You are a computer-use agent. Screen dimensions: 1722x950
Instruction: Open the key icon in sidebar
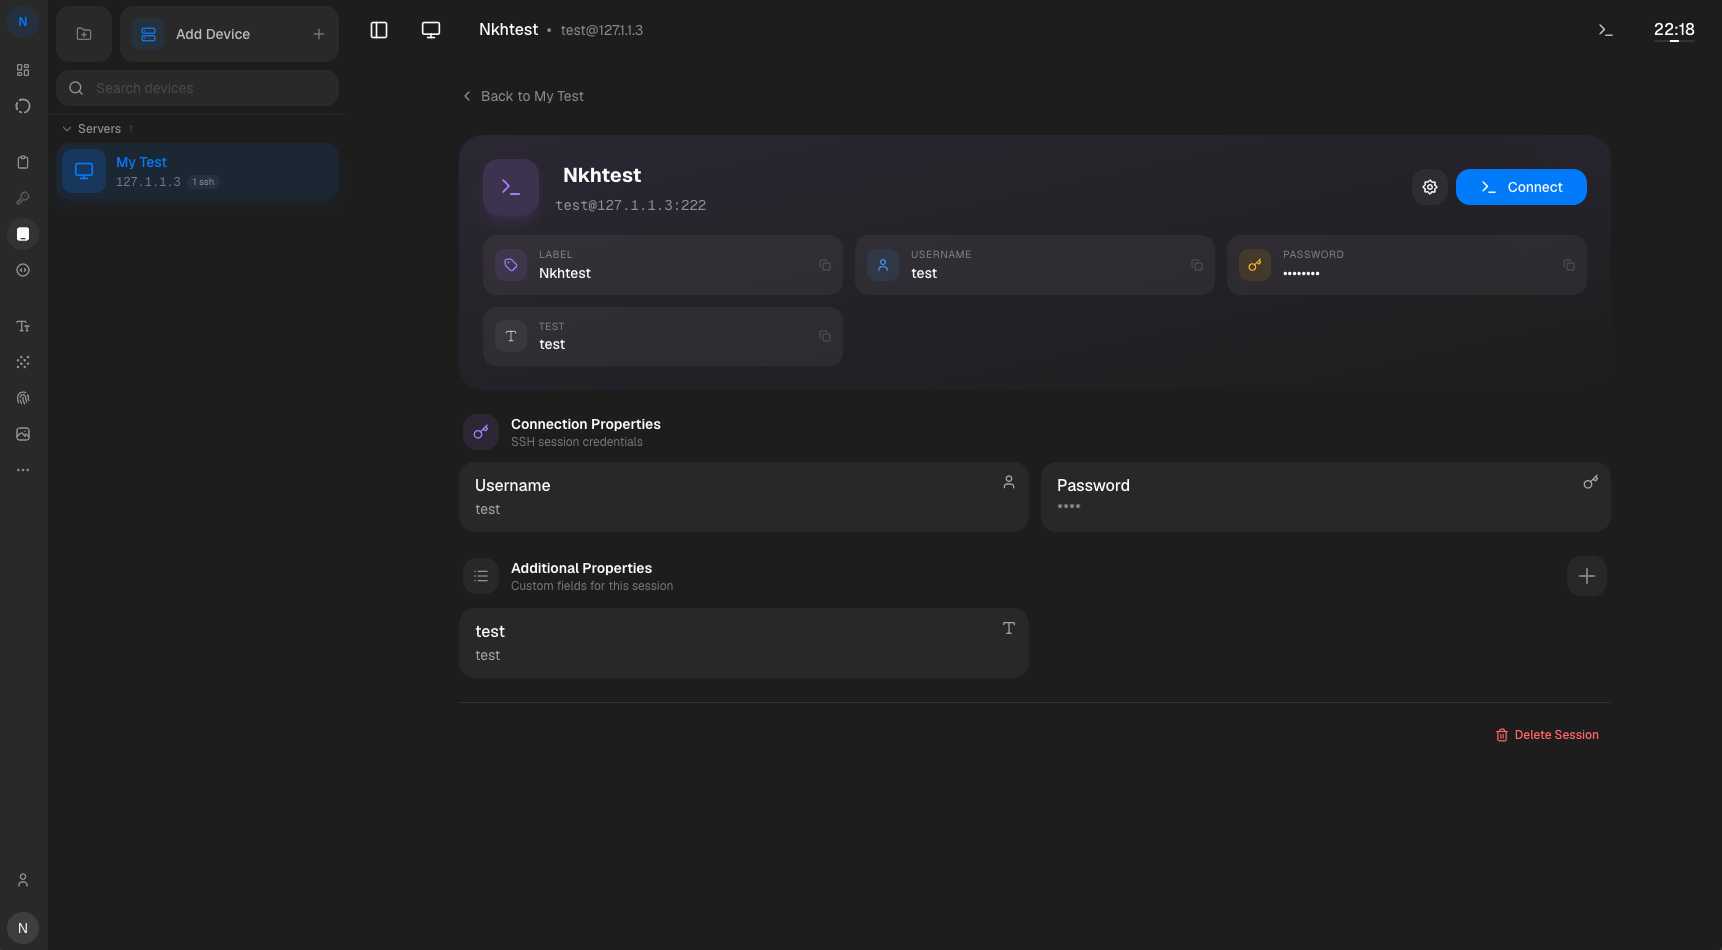23,198
